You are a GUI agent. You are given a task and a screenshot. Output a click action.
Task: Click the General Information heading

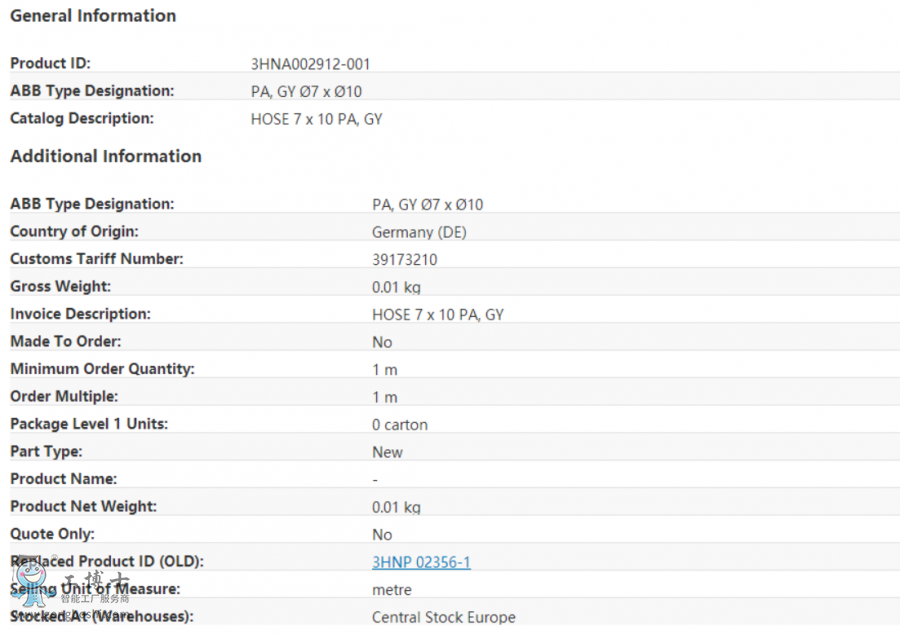coord(93,16)
